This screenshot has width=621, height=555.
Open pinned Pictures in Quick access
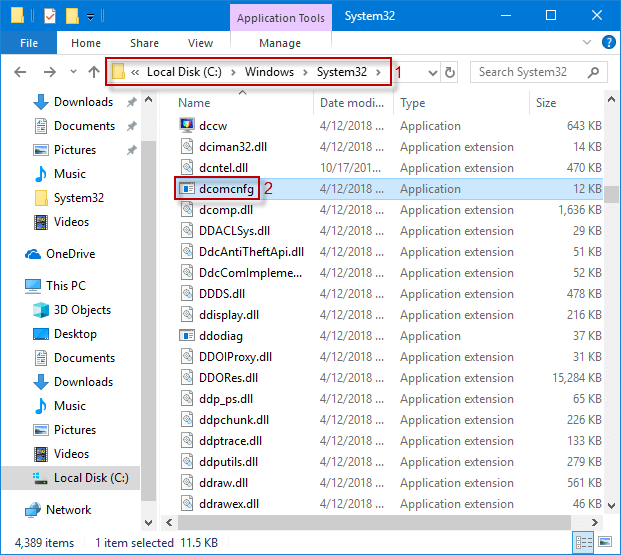pos(75,150)
